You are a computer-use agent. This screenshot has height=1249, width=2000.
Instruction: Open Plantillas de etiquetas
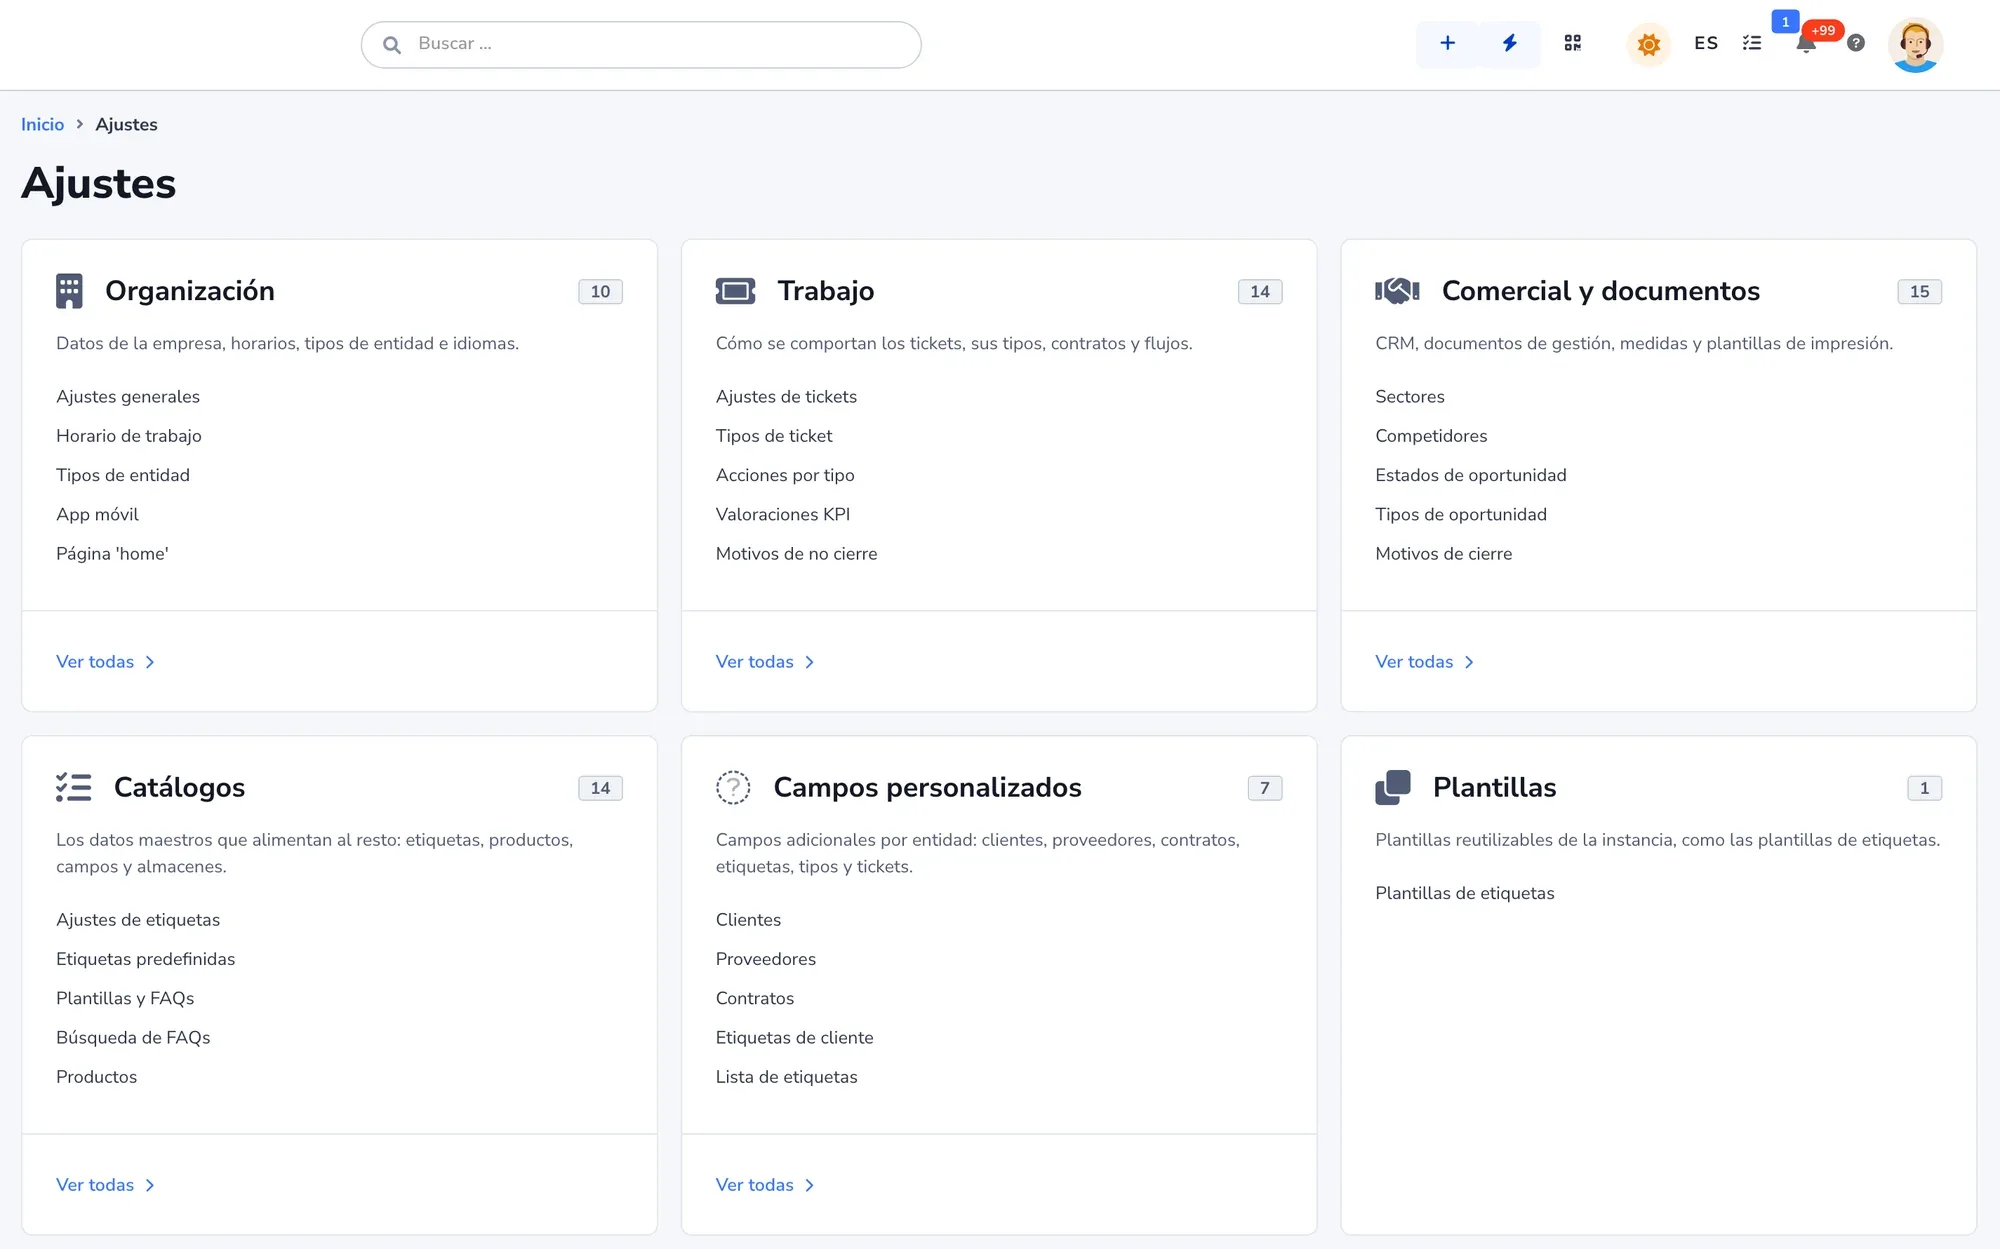[1465, 893]
